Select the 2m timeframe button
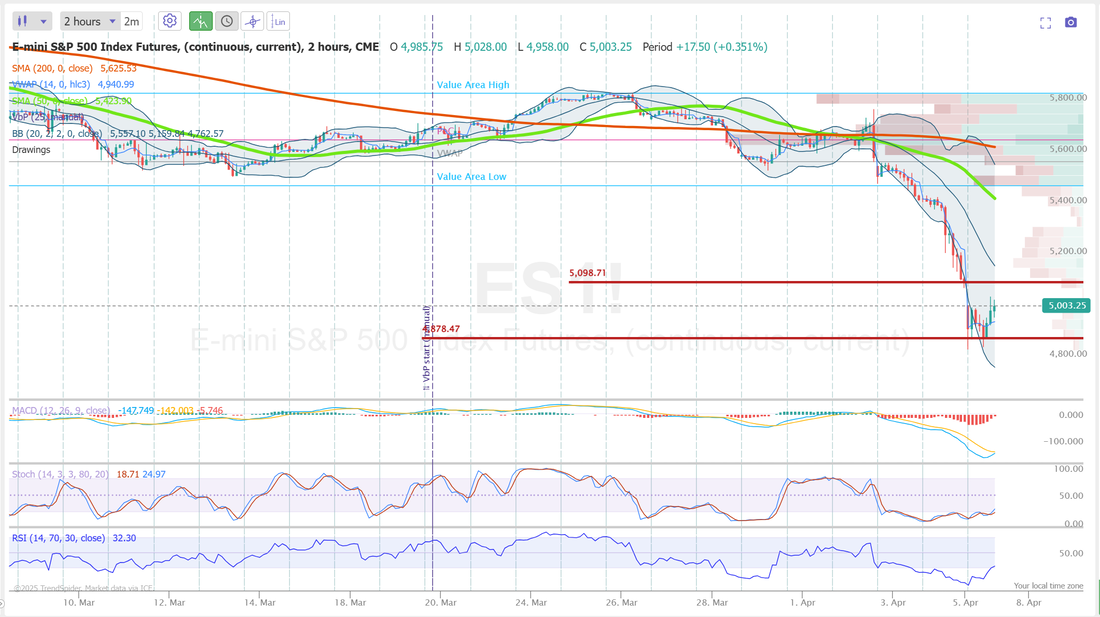Screen dimensions: 1100x617 (x=131, y=22)
